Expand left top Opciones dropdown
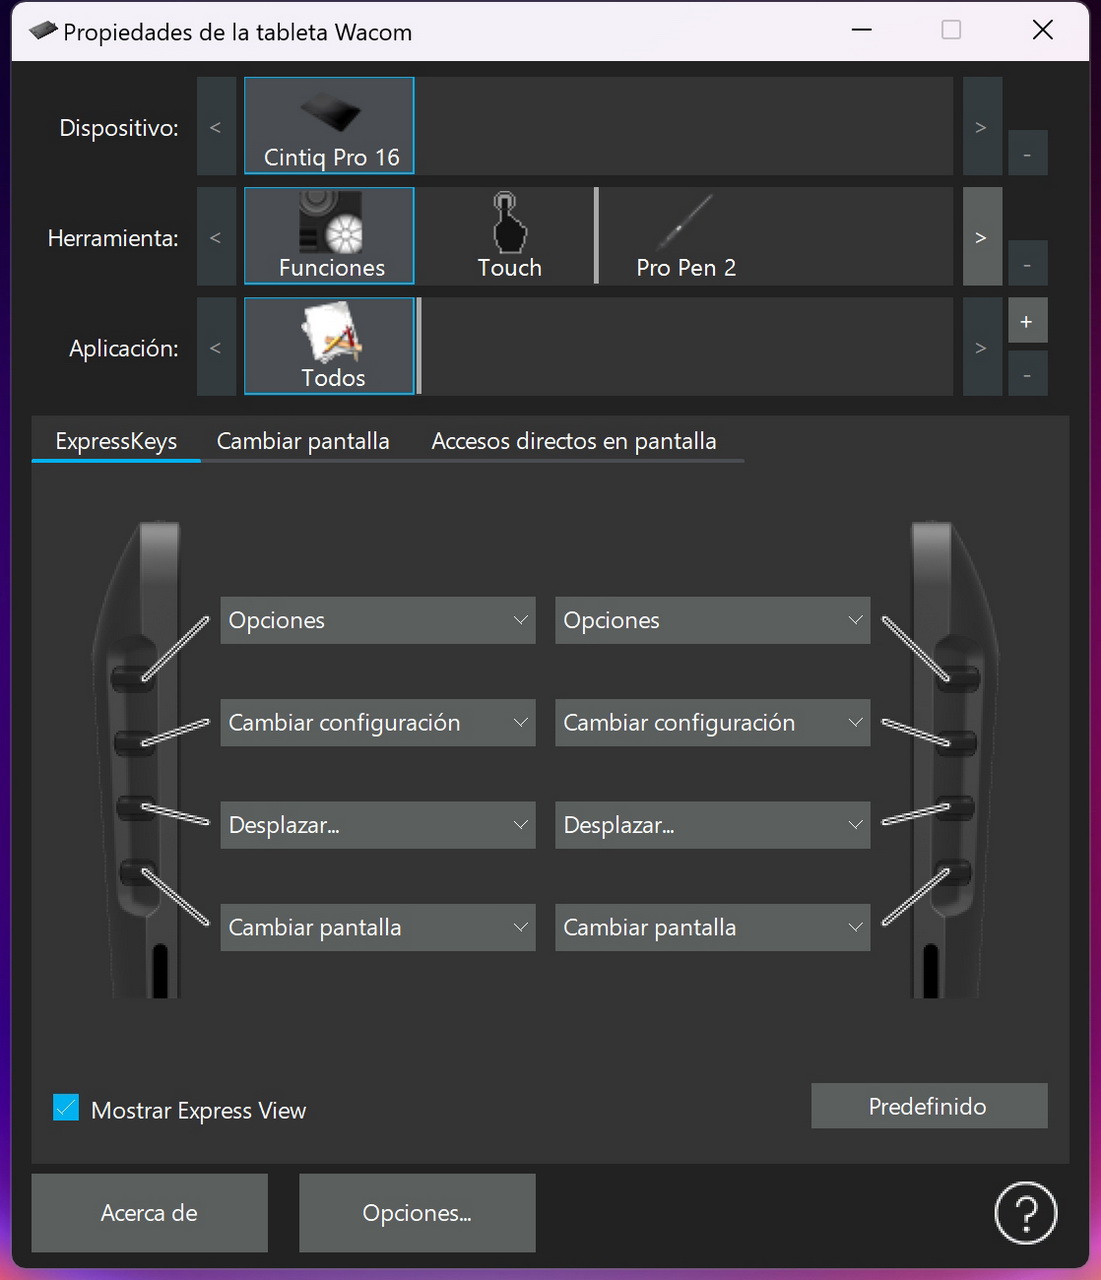This screenshot has height=1280, width=1101. pyautogui.click(x=377, y=620)
